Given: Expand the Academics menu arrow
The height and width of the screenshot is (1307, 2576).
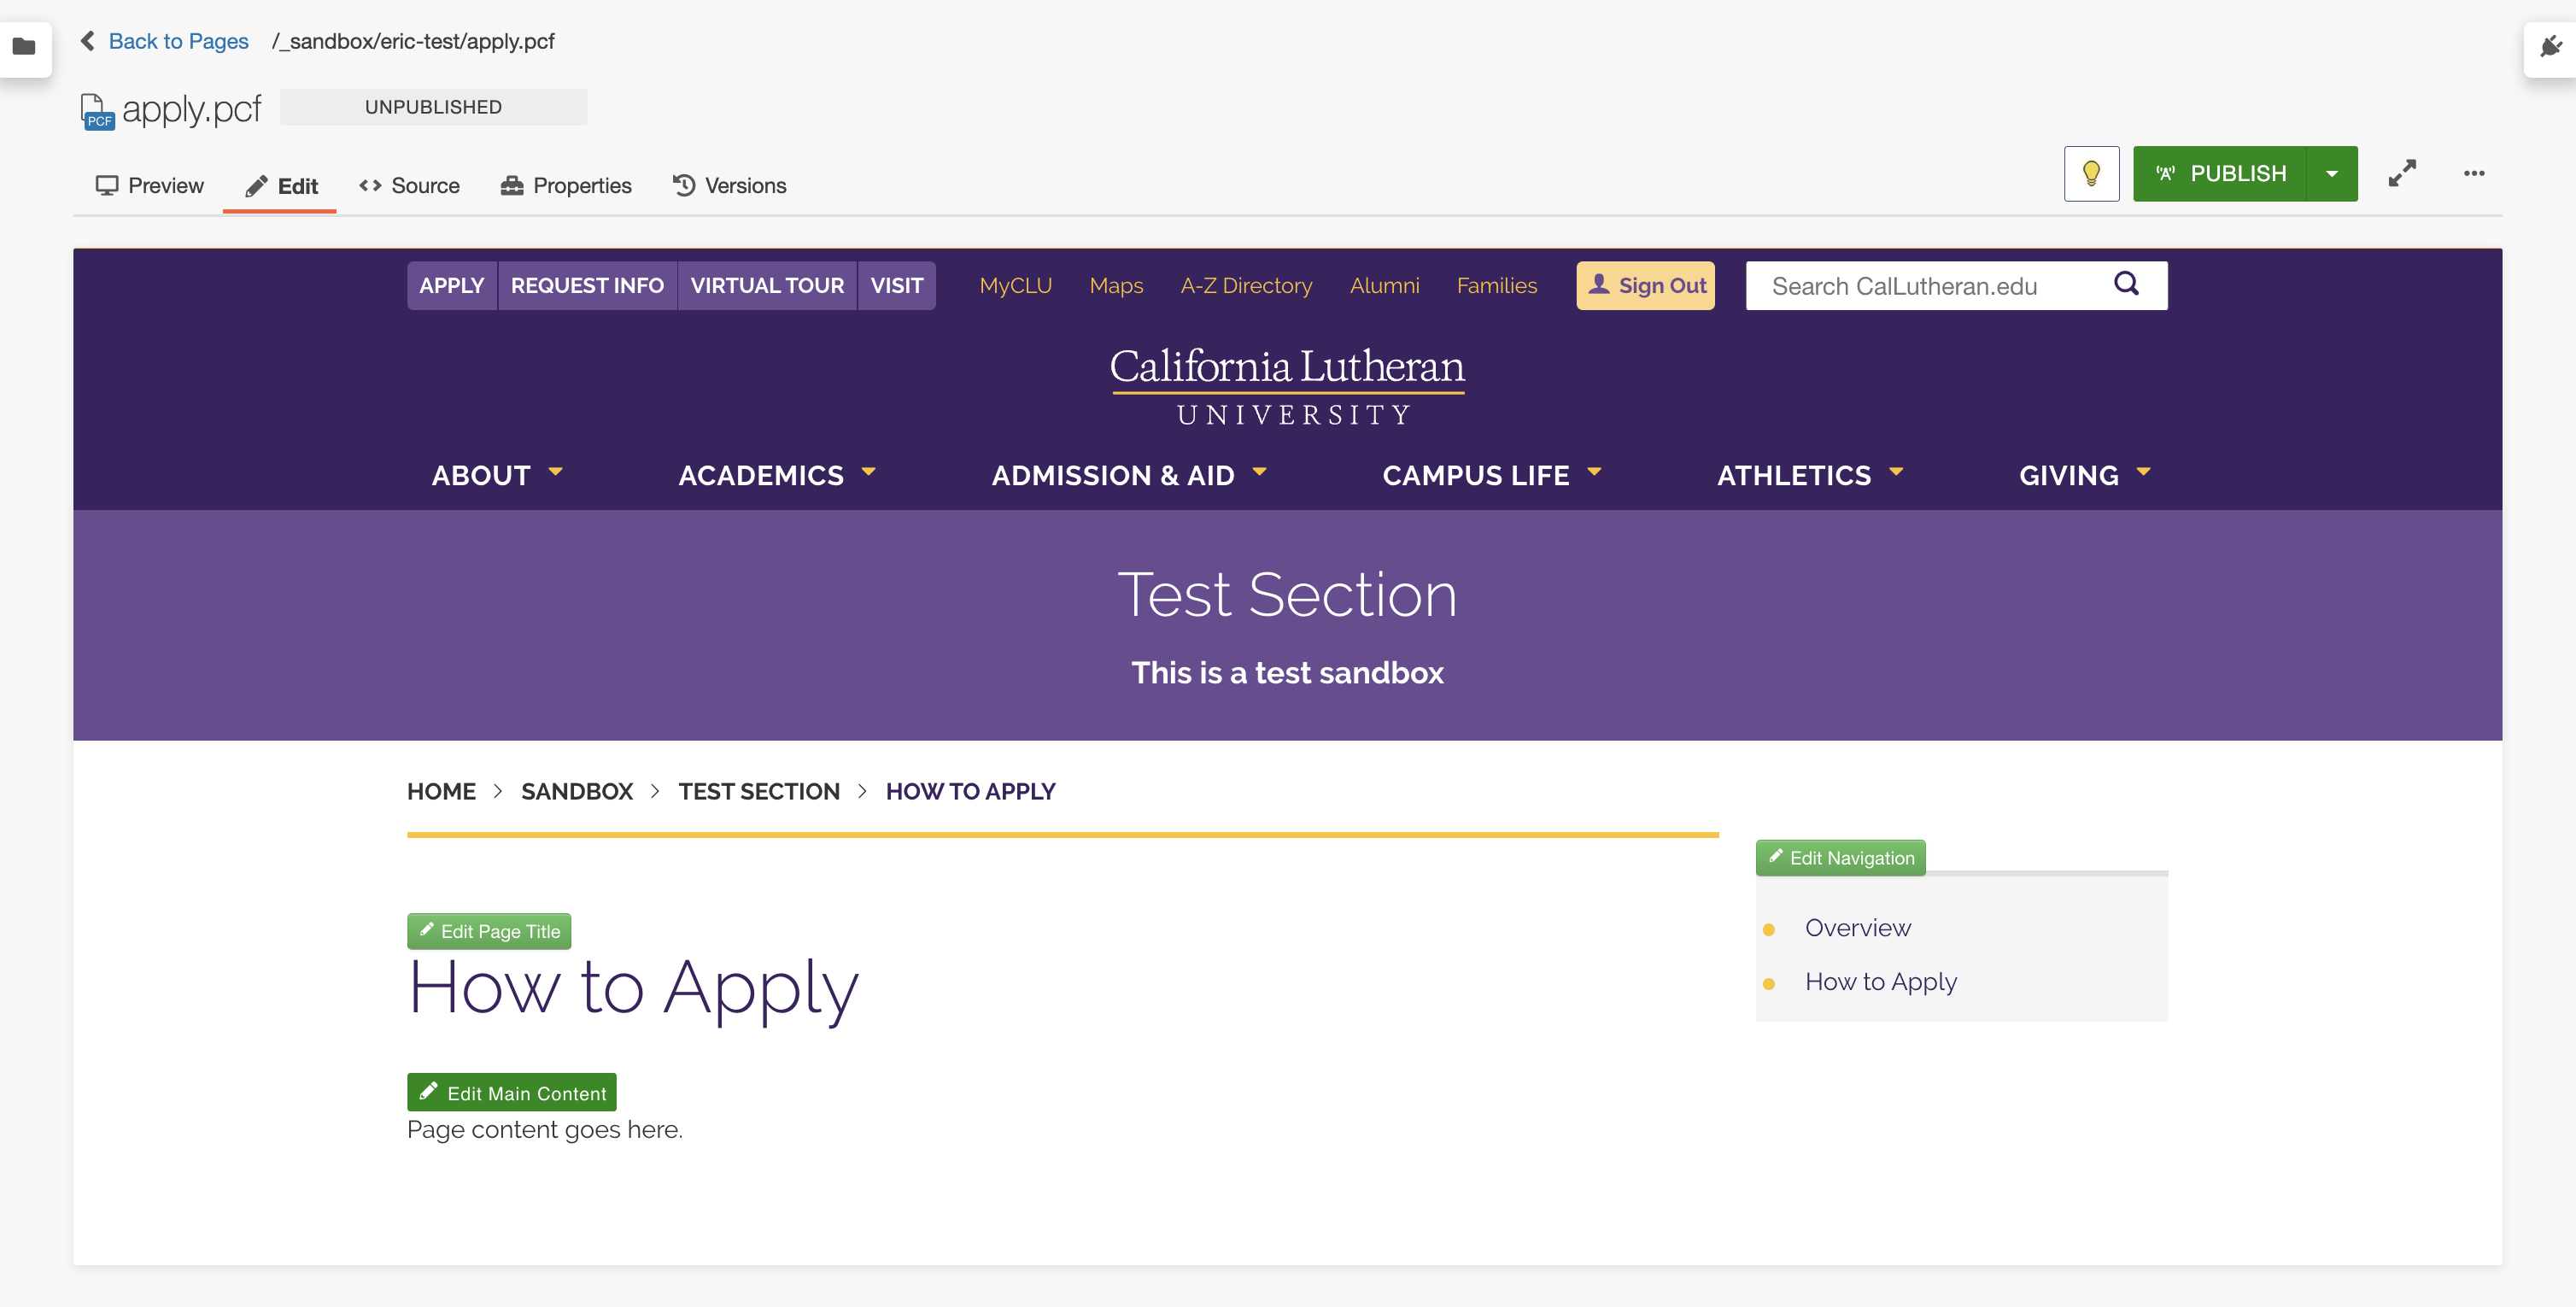Looking at the screenshot, I should 868,472.
